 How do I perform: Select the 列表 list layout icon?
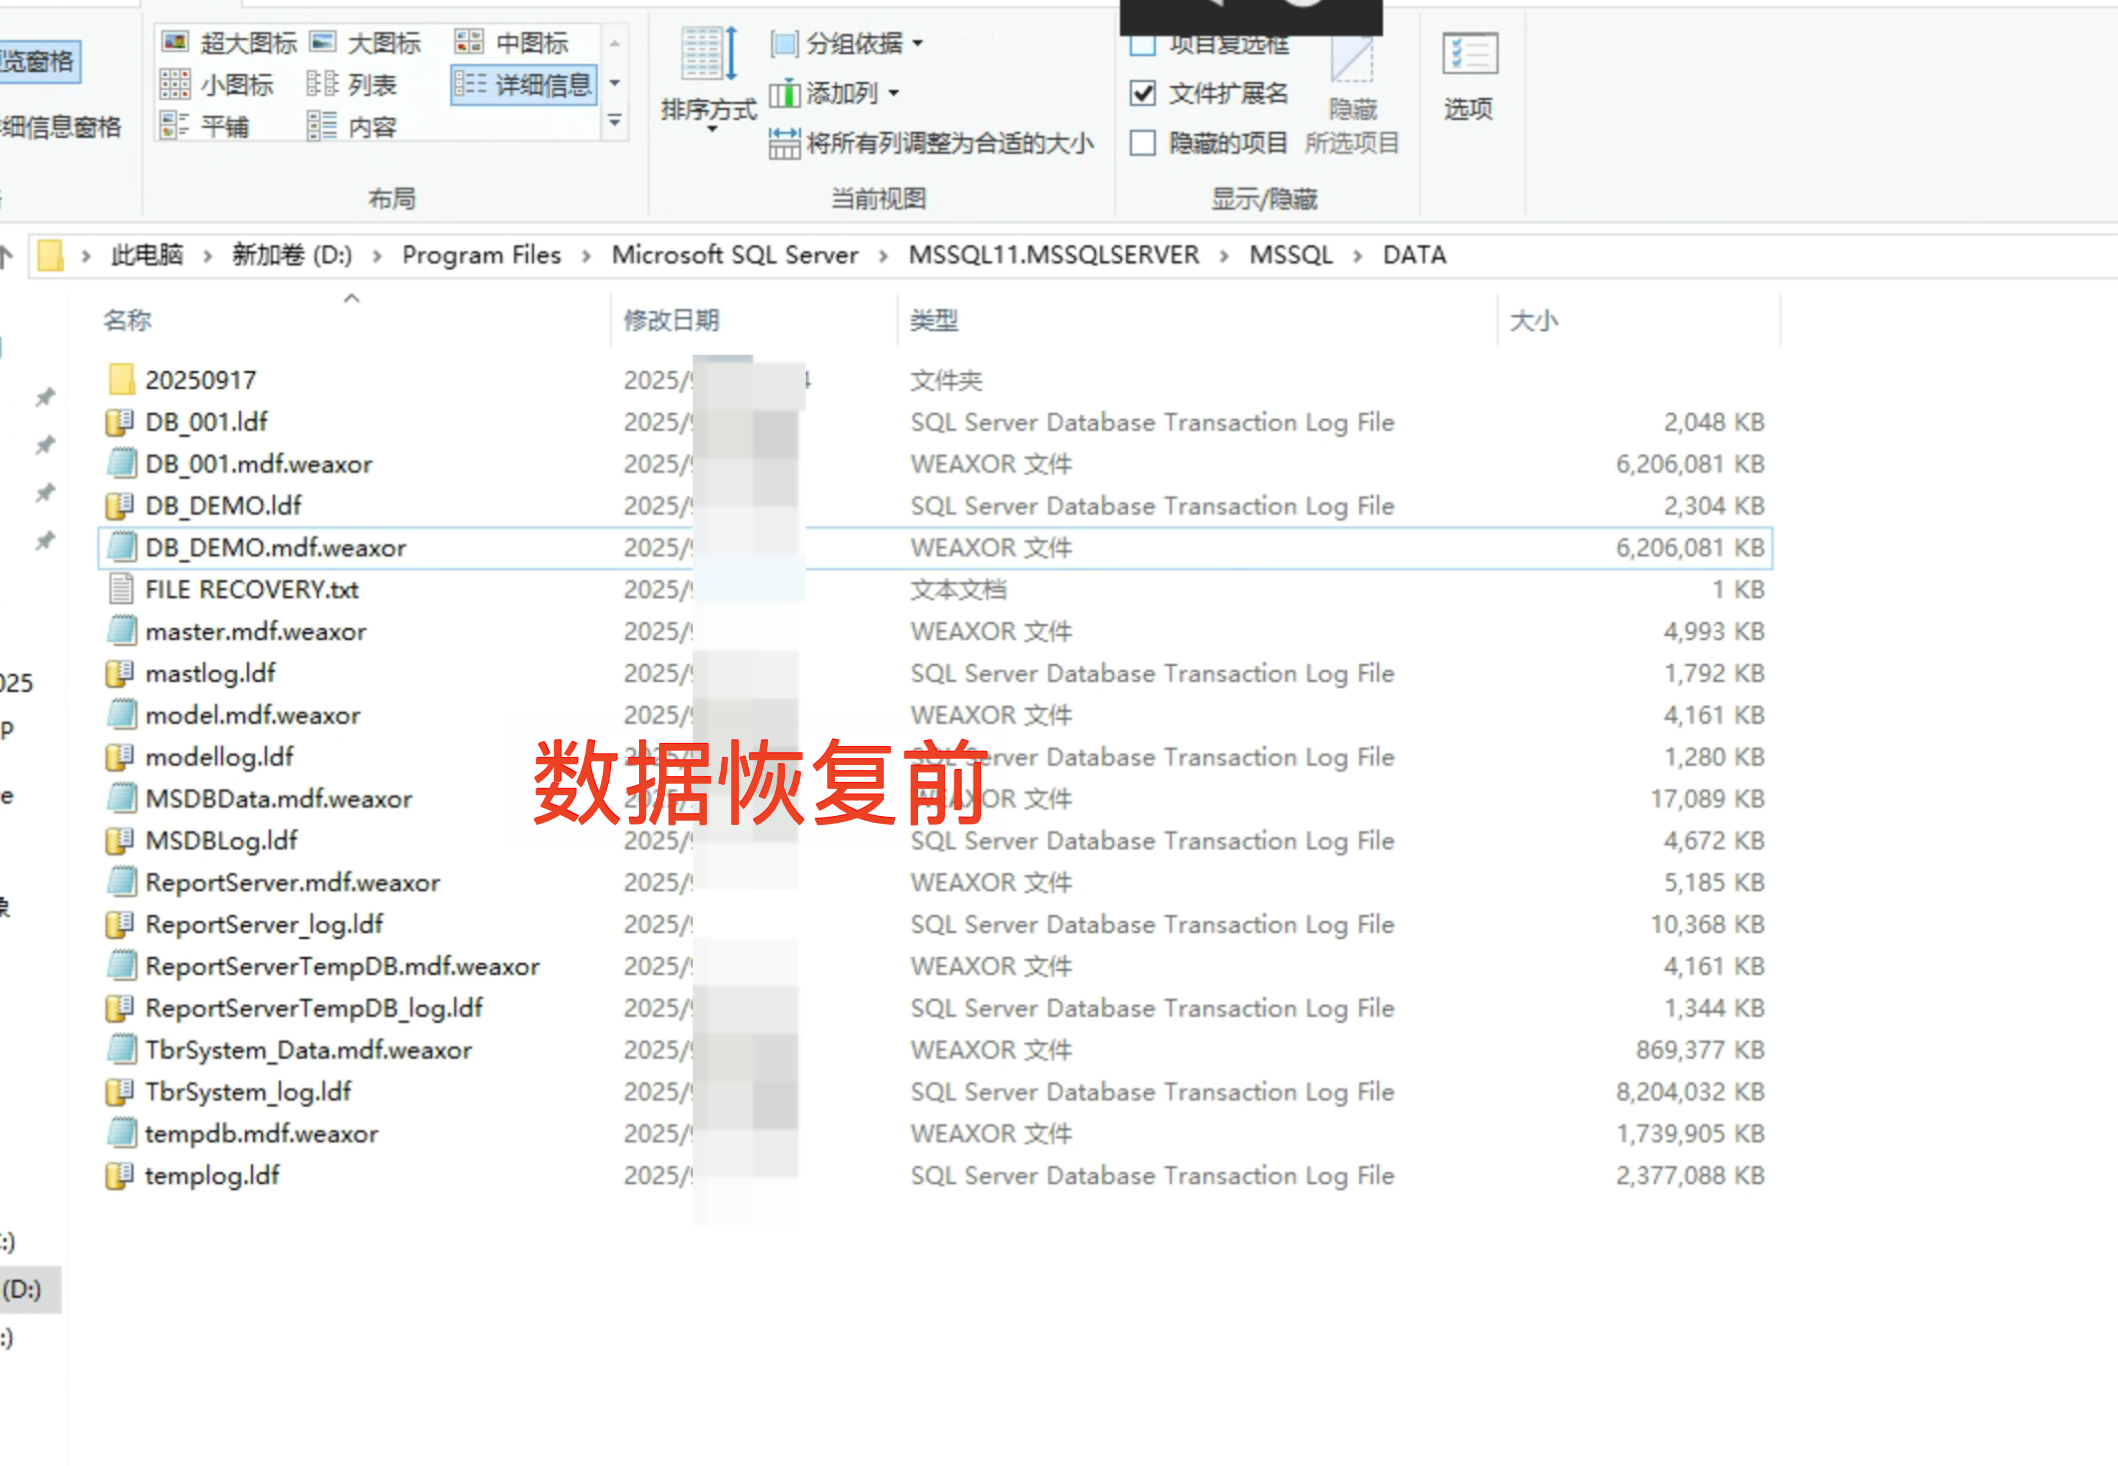click(322, 85)
